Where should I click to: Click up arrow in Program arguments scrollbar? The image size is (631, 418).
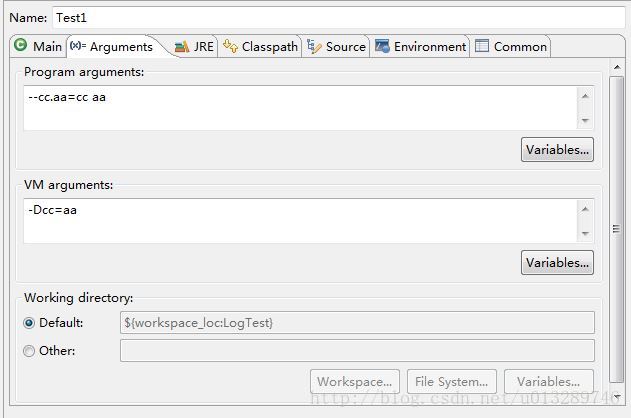pyautogui.click(x=585, y=96)
